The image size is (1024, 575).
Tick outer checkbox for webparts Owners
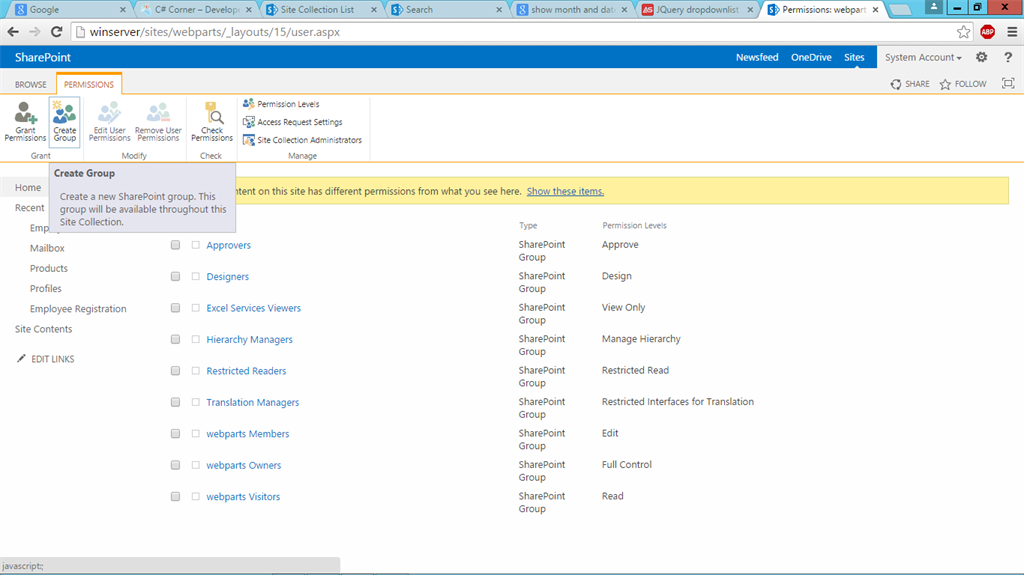click(x=175, y=465)
